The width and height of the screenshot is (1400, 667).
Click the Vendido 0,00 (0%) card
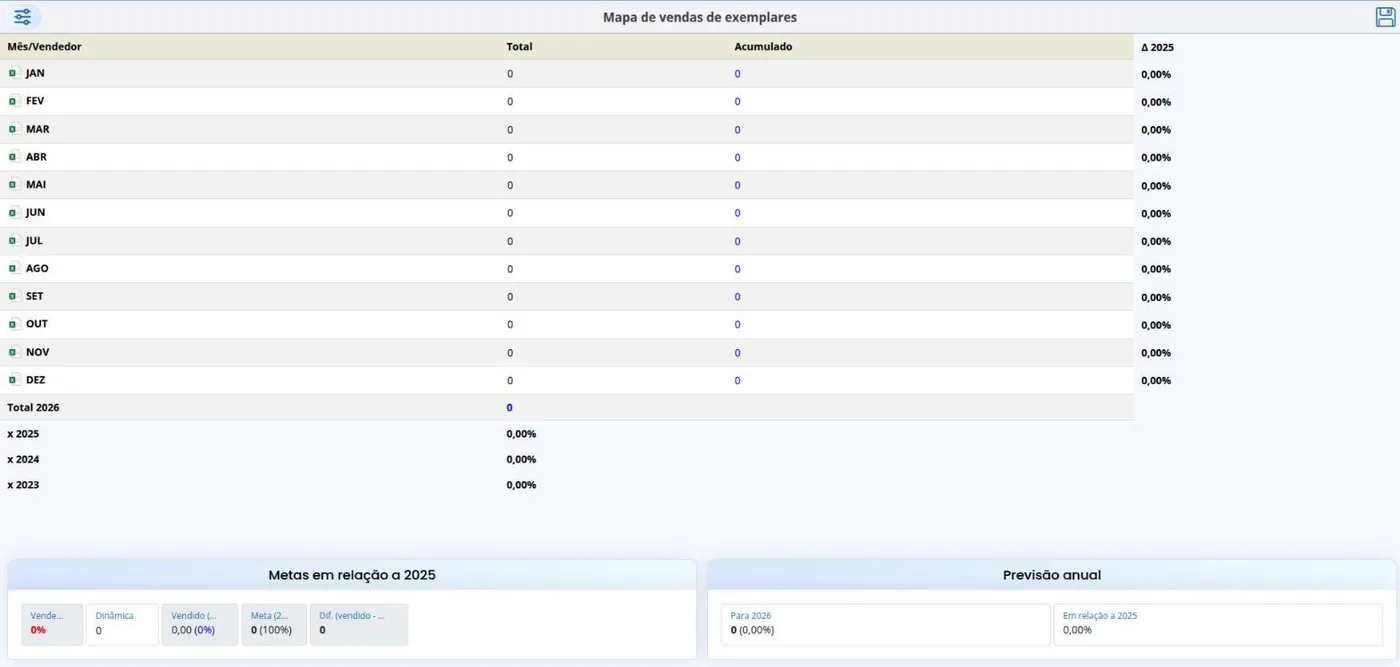point(200,624)
